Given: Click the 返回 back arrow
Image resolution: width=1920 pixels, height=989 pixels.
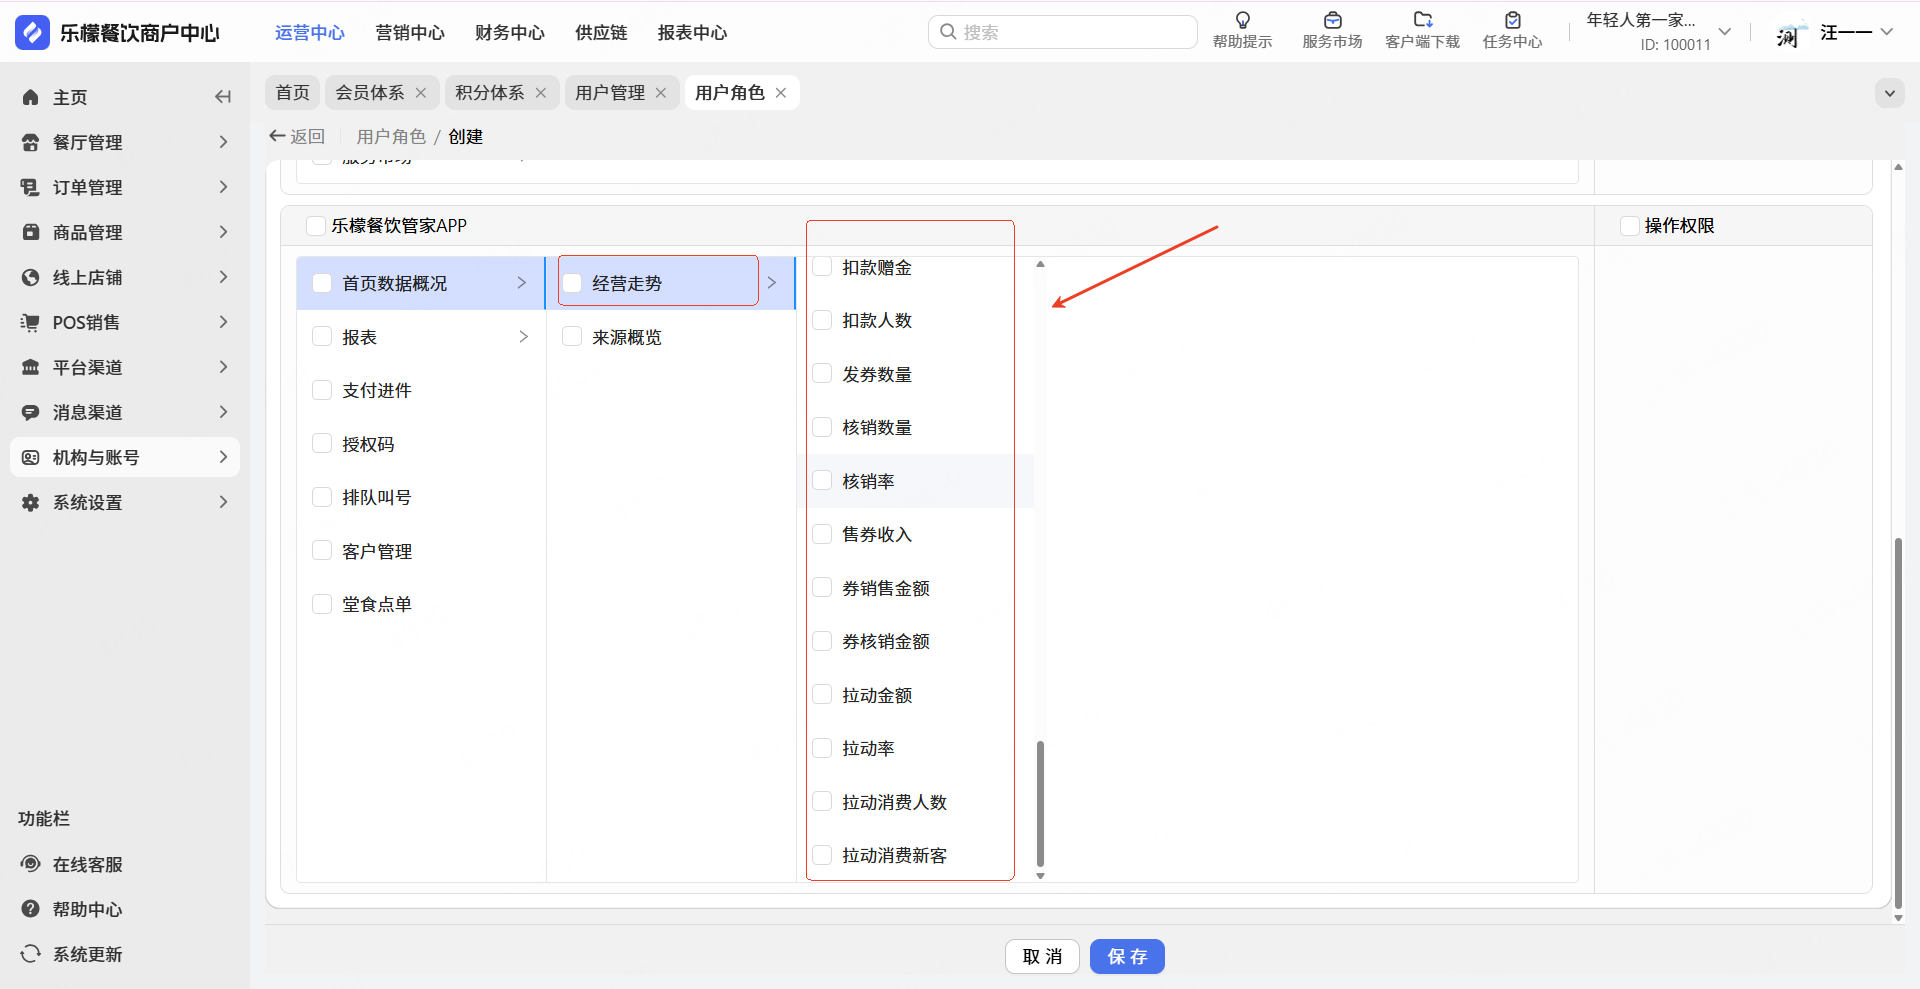Looking at the screenshot, I should coord(277,136).
